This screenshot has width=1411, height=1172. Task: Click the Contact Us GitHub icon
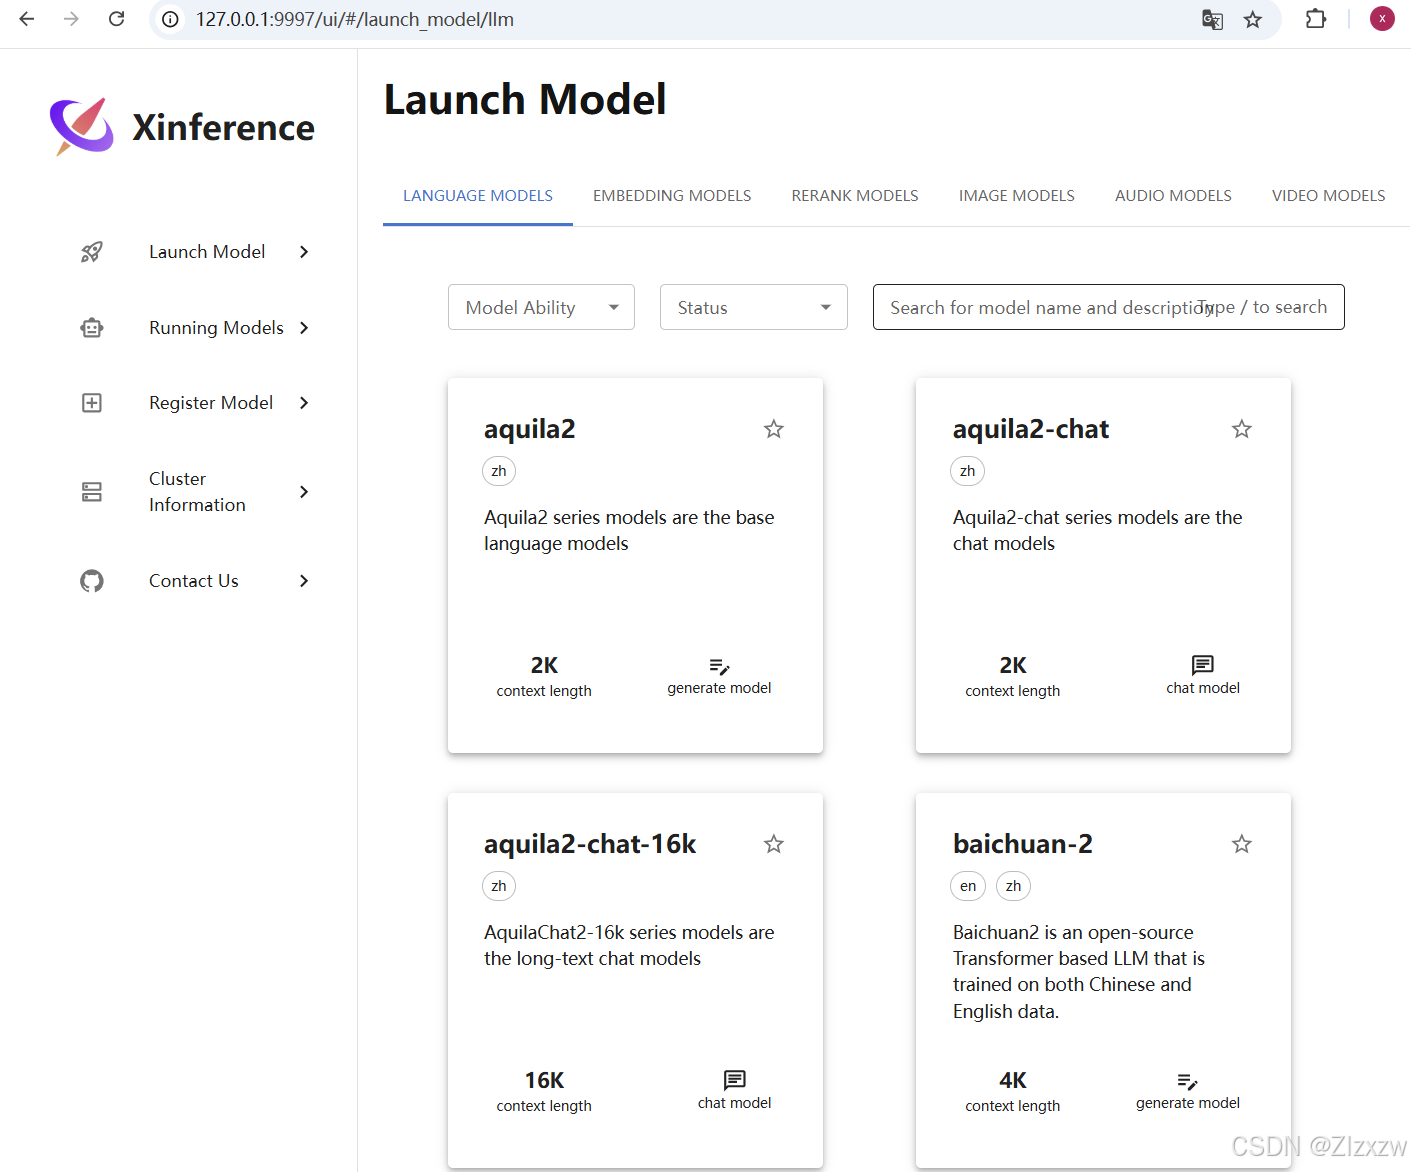coord(92,581)
